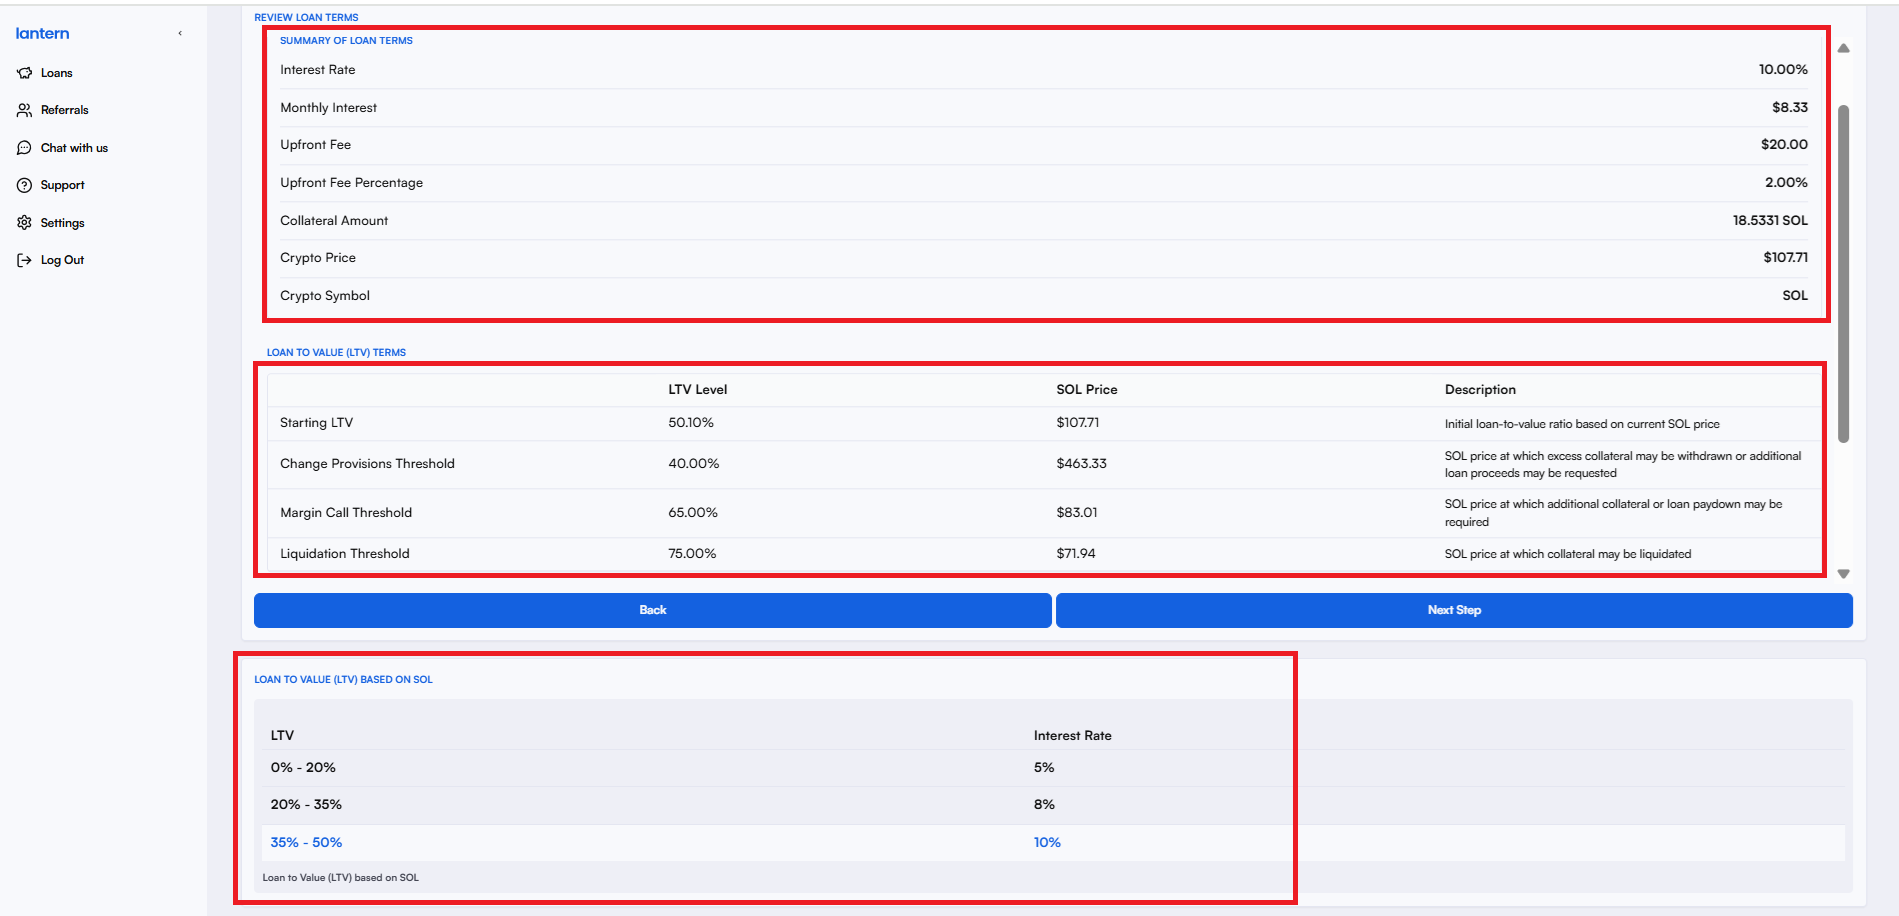Select the "Starting LTV" row label
The image size is (1899, 916).
(x=316, y=423)
